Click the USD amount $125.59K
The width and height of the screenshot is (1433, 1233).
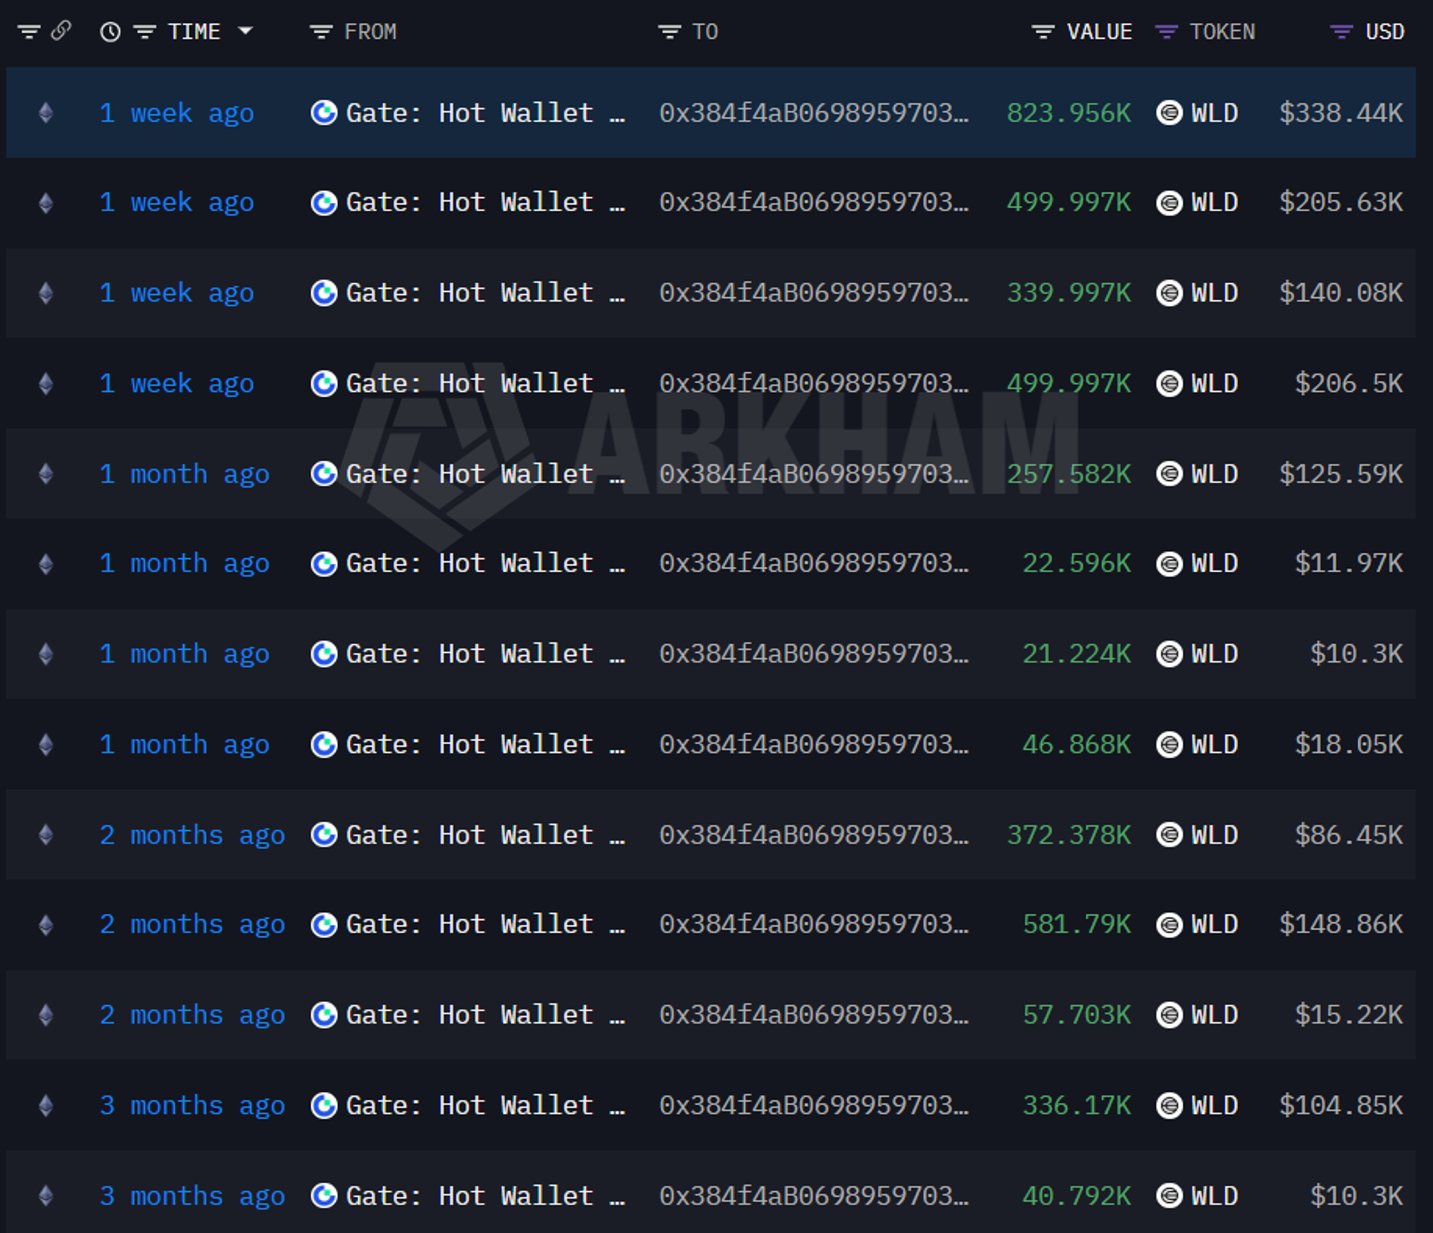[x=1341, y=474]
